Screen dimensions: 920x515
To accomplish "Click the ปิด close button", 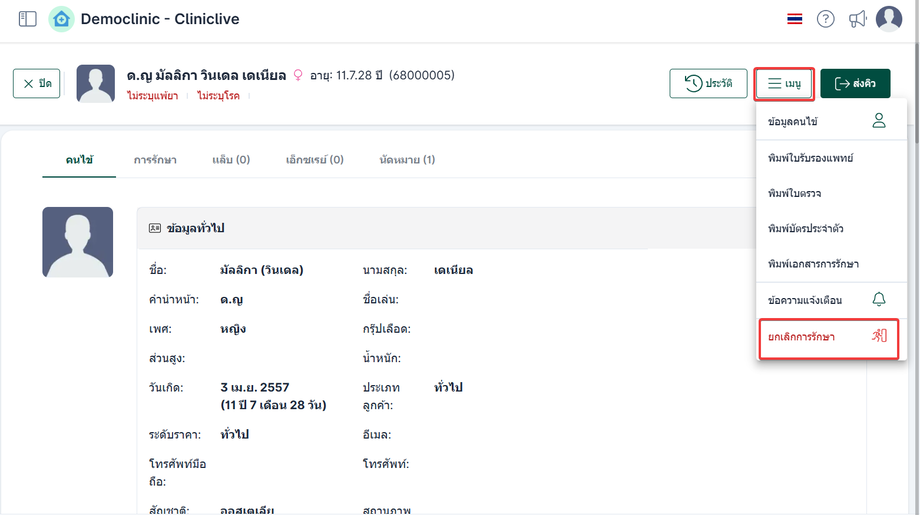I will (x=37, y=84).
